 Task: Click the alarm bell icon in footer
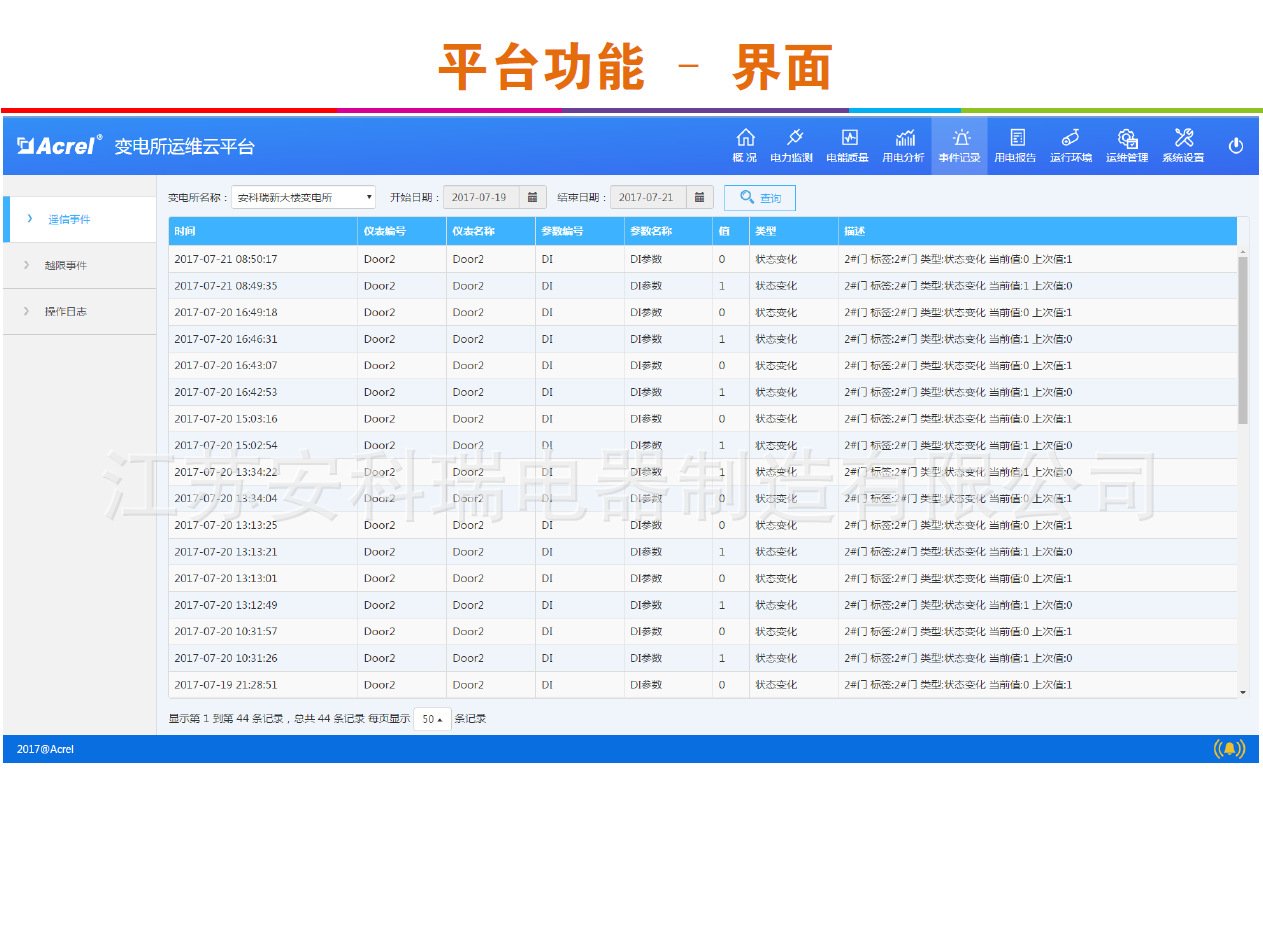[x=1230, y=749]
